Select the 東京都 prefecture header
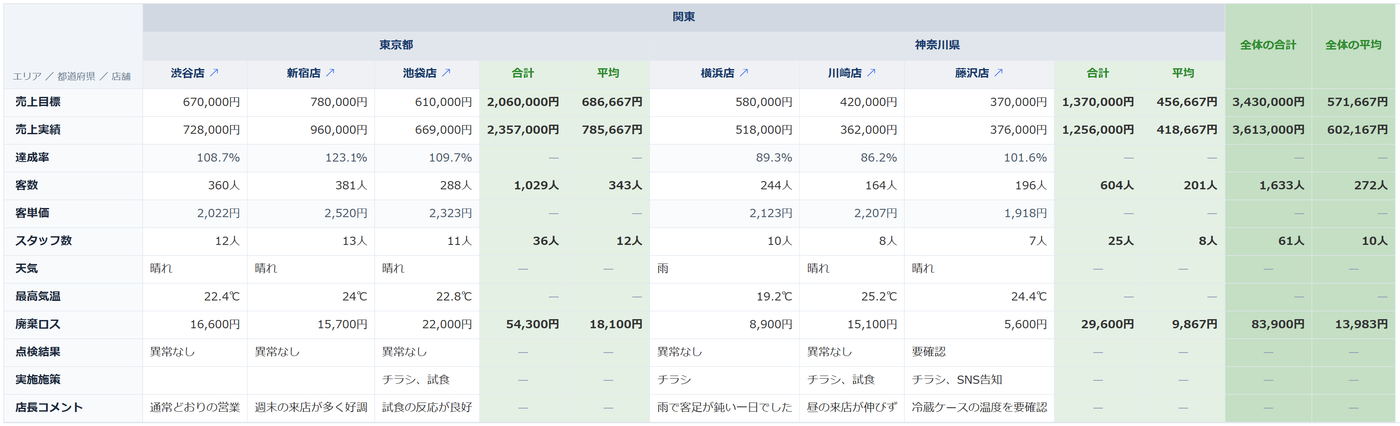Image resolution: width=1400 pixels, height=426 pixels. (x=396, y=45)
